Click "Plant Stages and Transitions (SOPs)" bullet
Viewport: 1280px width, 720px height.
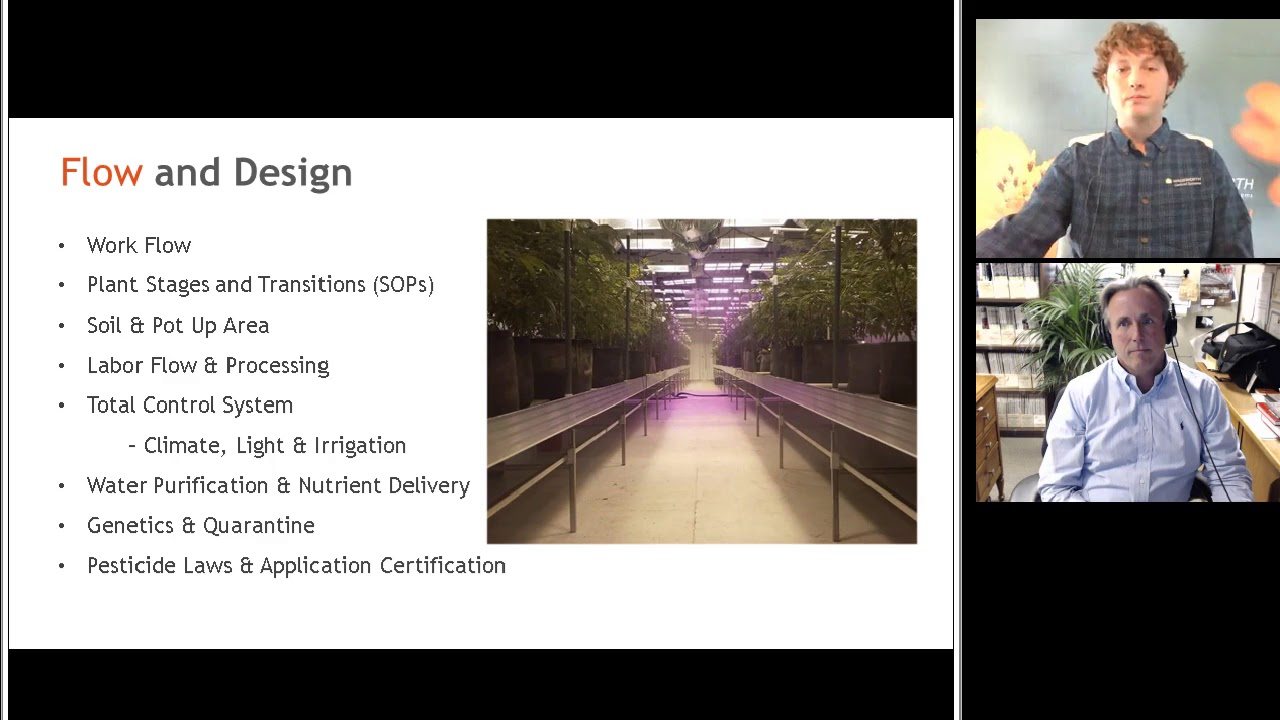[x=260, y=285]
